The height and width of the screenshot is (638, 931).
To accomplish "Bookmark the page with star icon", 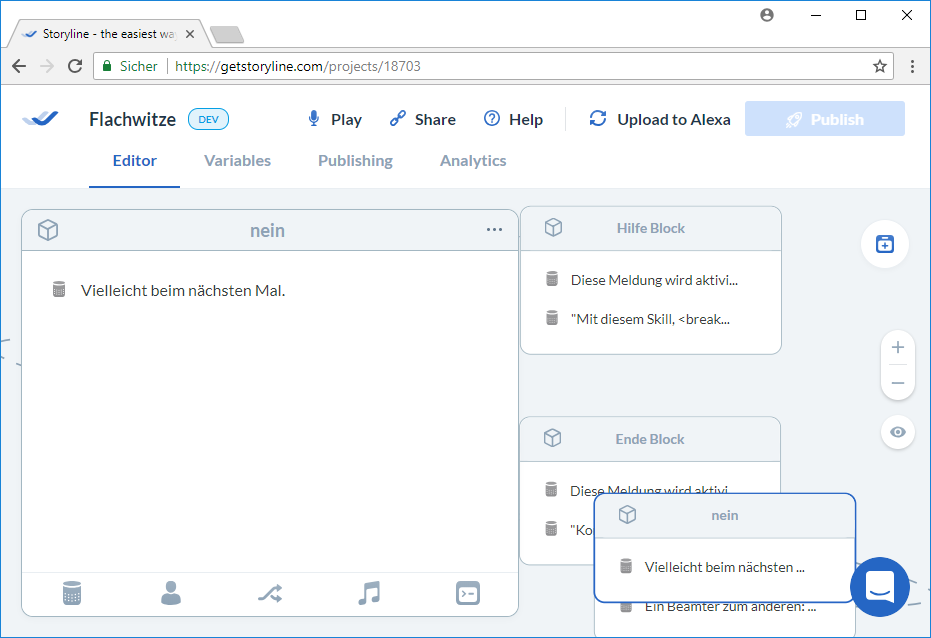I will click(879, 66).
